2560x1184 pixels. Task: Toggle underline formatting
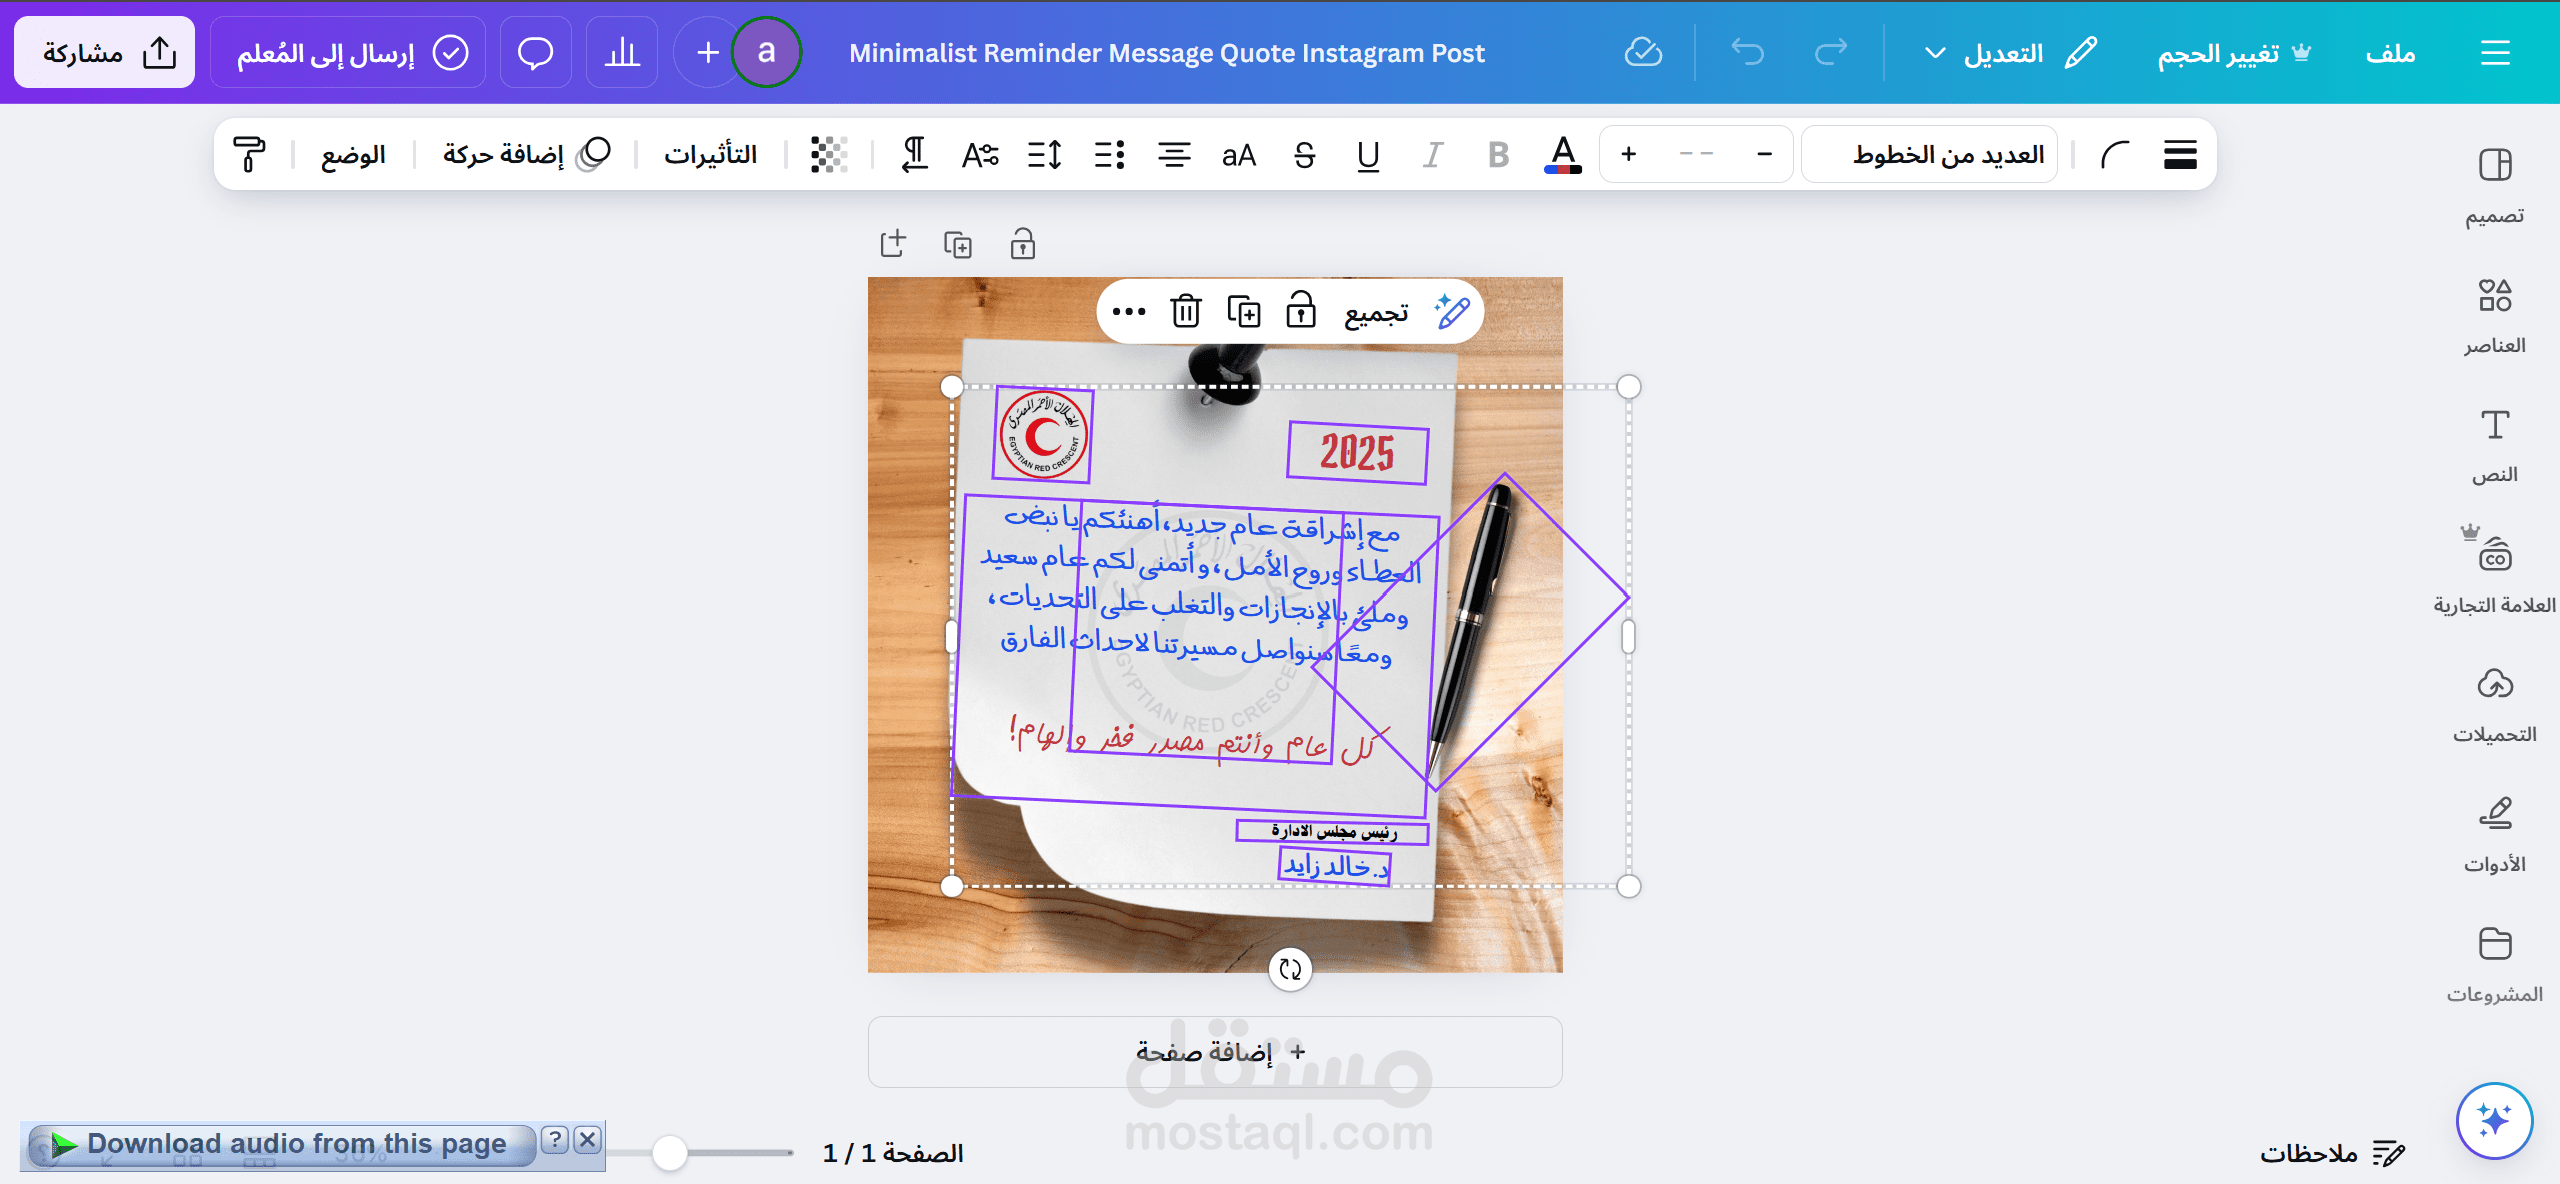(x=1368, y=155)
